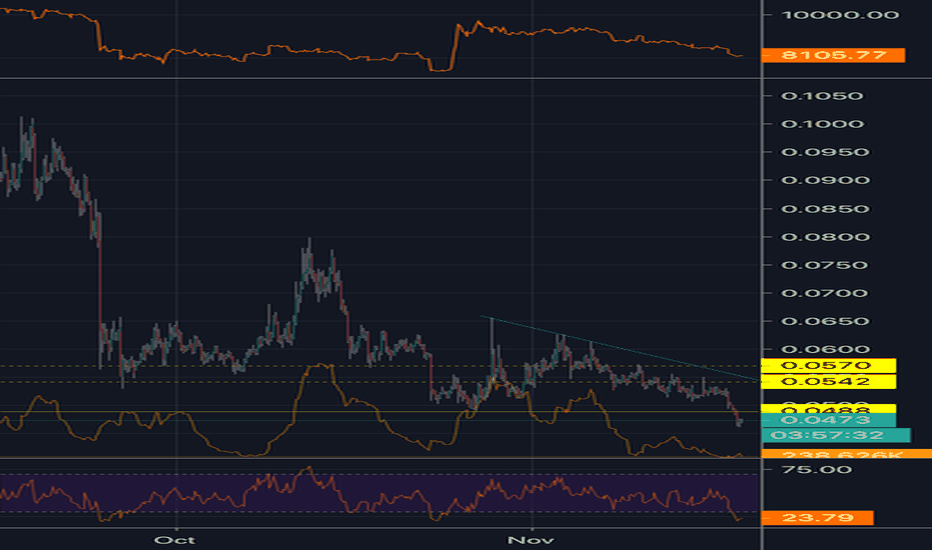Click the Oct date label on time axis
This screenshot has width=932, height=550.
[174, 540]
